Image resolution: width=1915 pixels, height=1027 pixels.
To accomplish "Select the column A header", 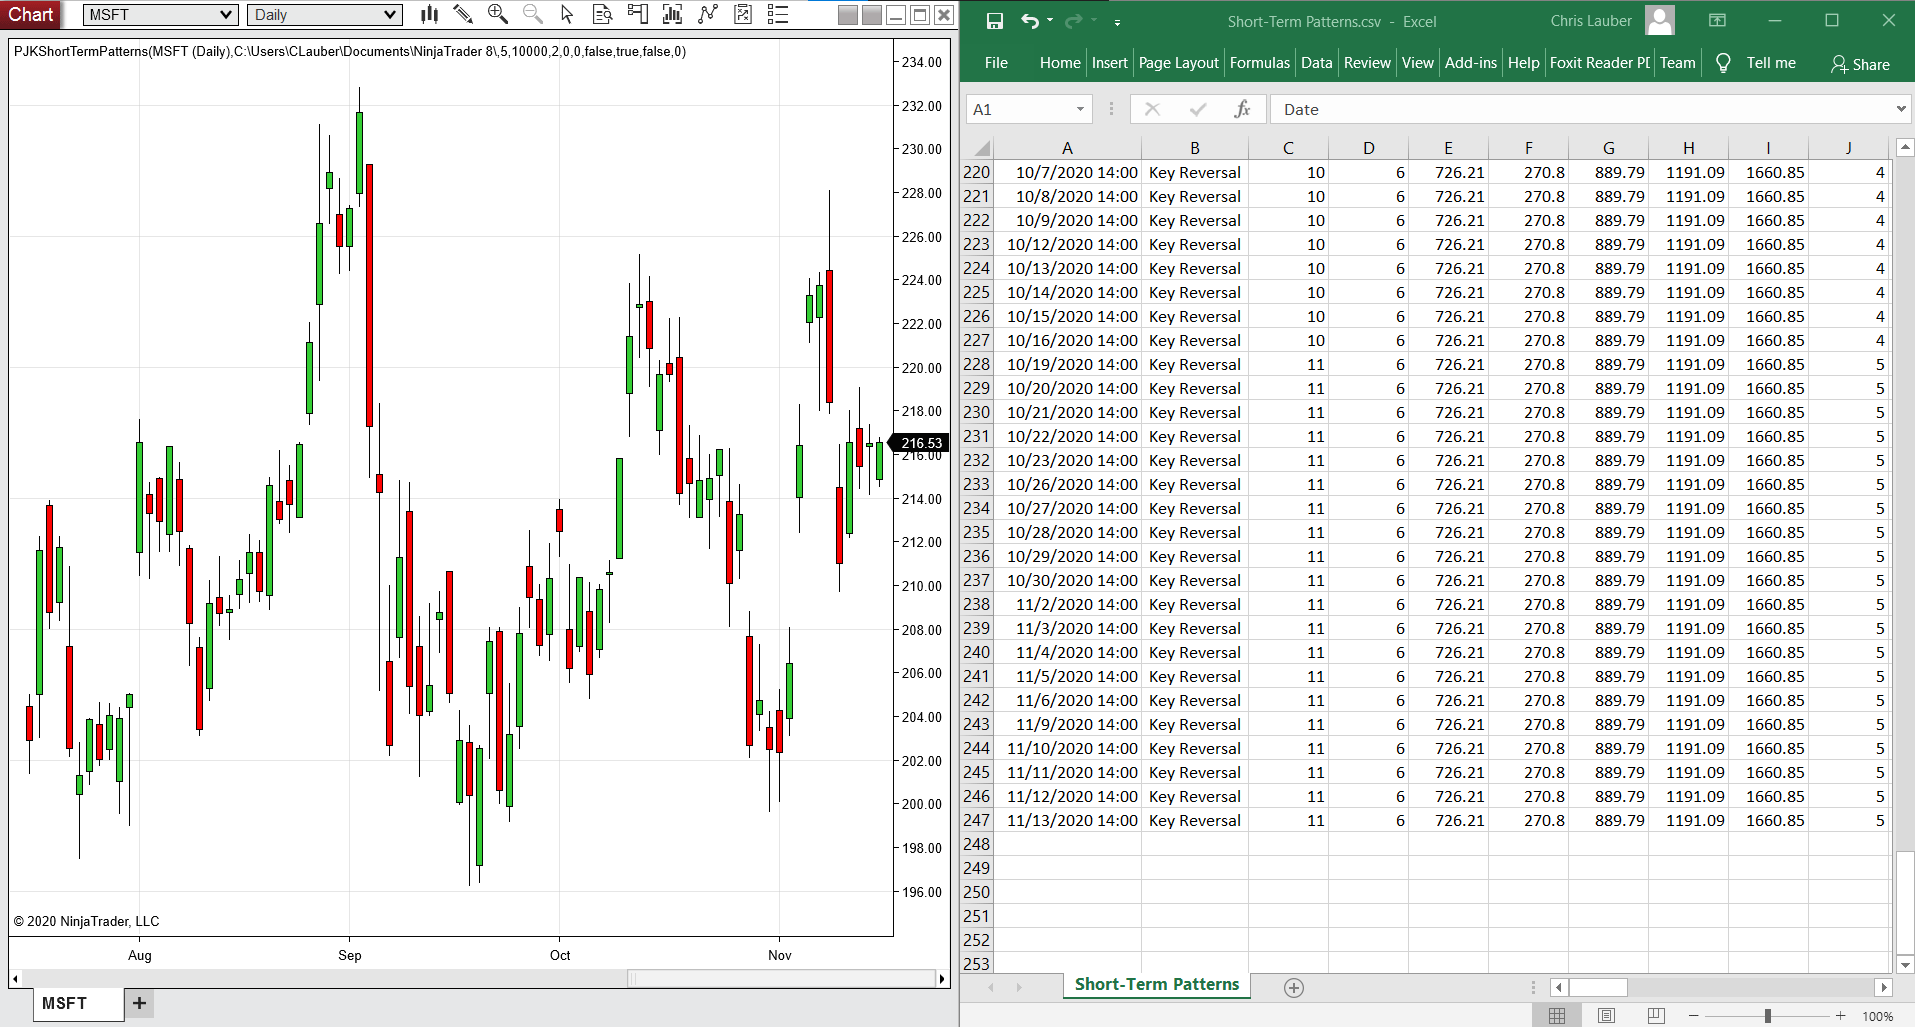I will pos(1067,148).
